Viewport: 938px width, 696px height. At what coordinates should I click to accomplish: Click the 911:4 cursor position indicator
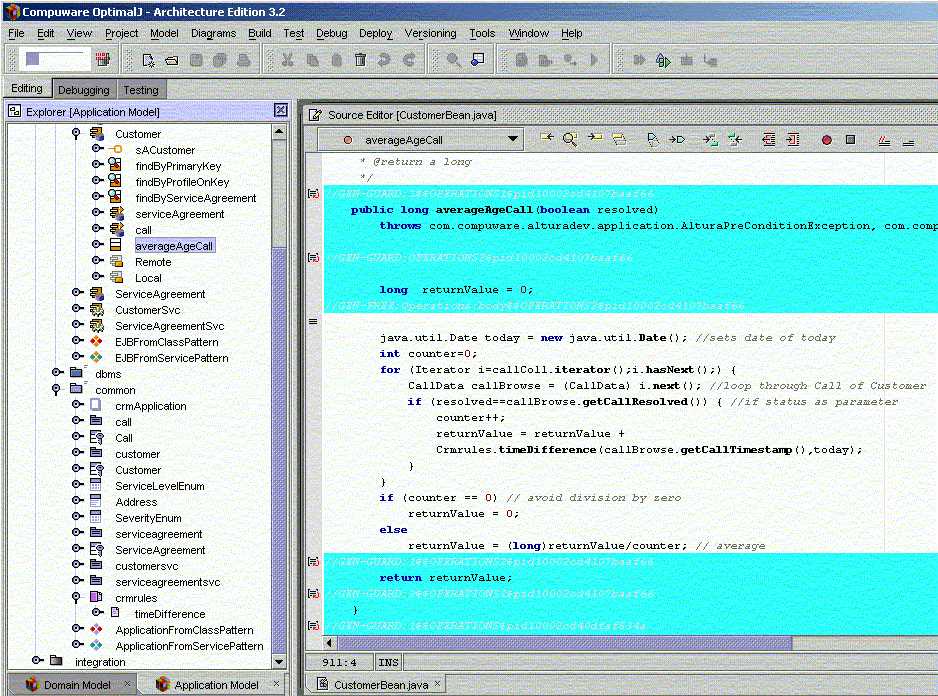pos(339,662)
